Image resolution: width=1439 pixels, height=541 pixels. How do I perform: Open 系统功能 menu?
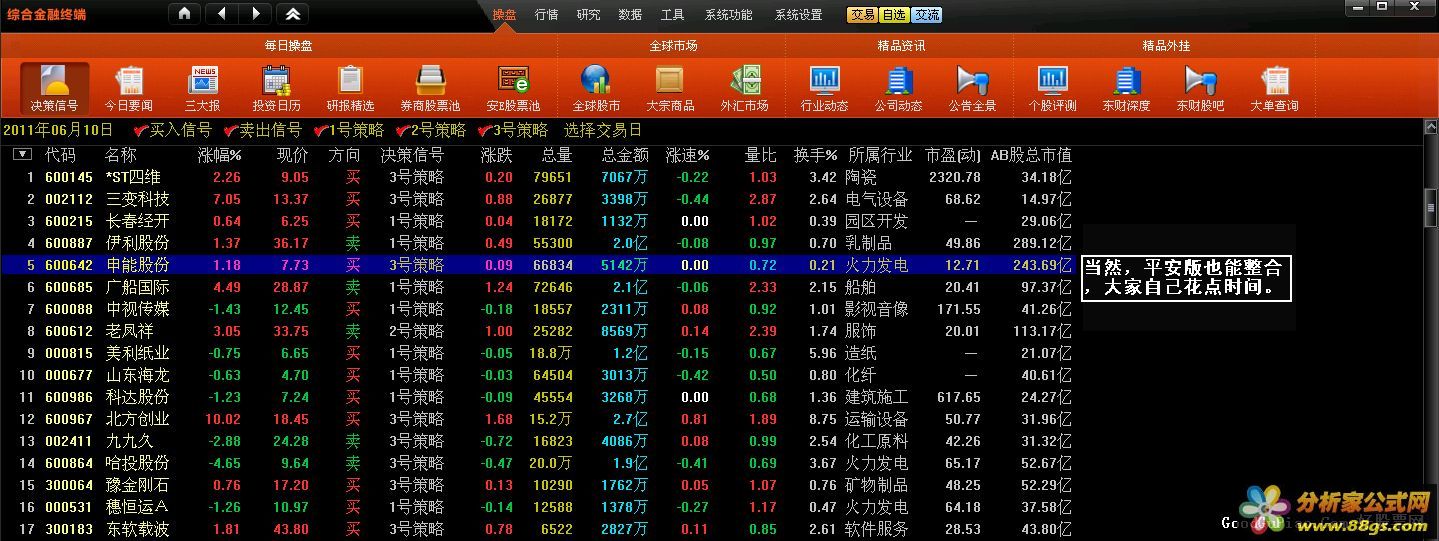pos(729,15)
